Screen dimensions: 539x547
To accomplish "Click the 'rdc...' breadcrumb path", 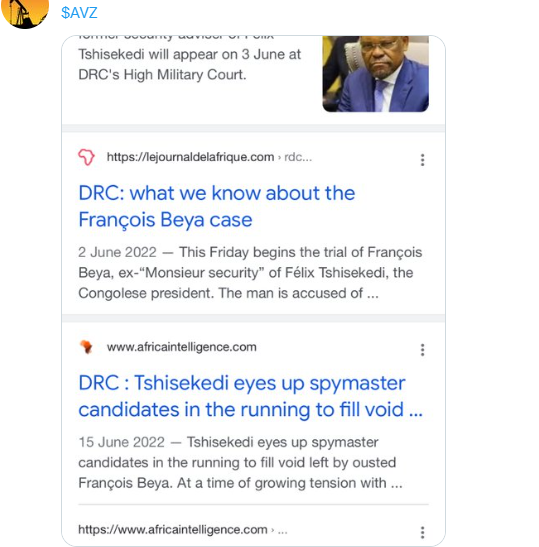I will [298, 157].
